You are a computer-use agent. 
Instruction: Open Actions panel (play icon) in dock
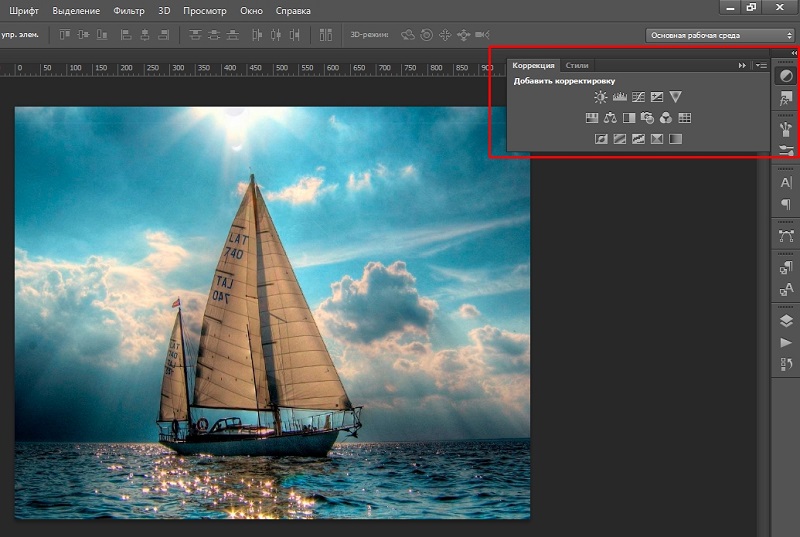tap(786, 343)
